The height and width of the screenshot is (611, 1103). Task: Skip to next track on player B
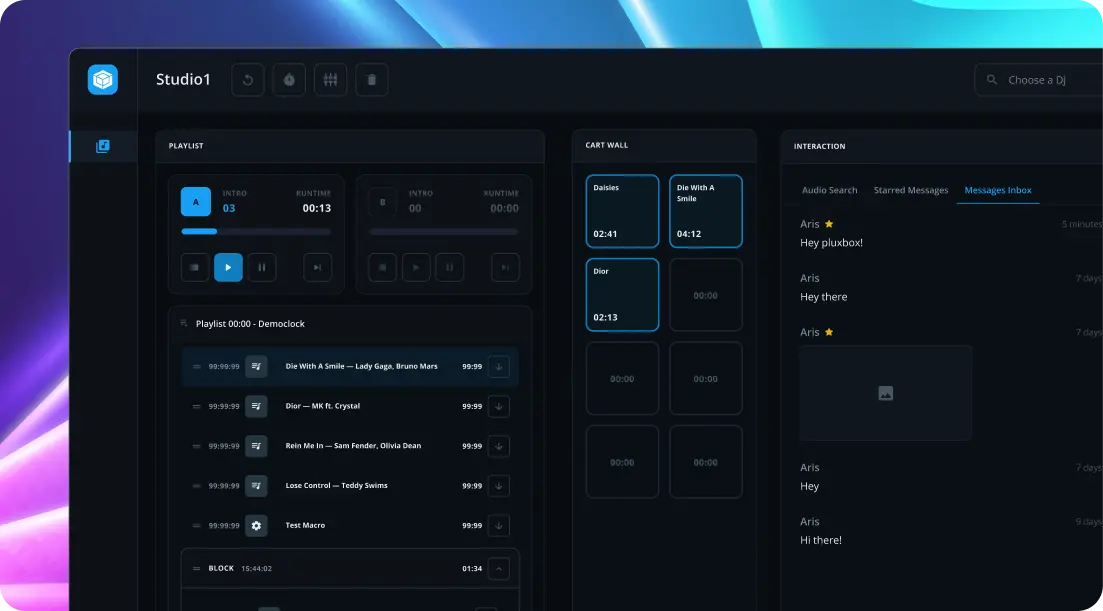tap(505, 267)
